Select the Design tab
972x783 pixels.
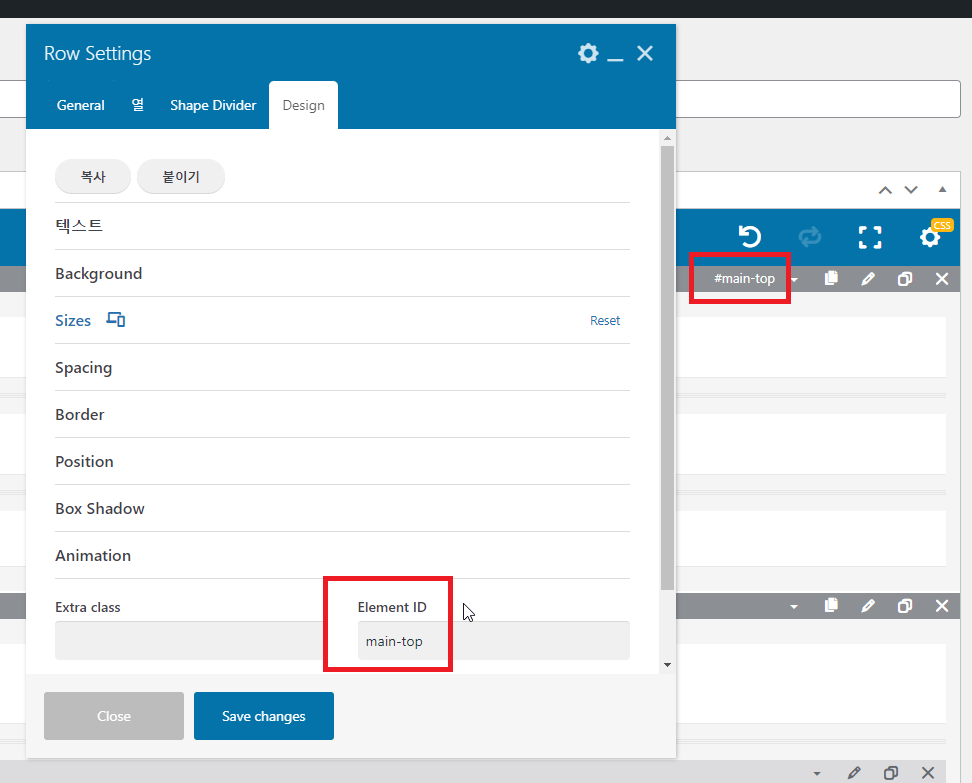tap(303, 105)
